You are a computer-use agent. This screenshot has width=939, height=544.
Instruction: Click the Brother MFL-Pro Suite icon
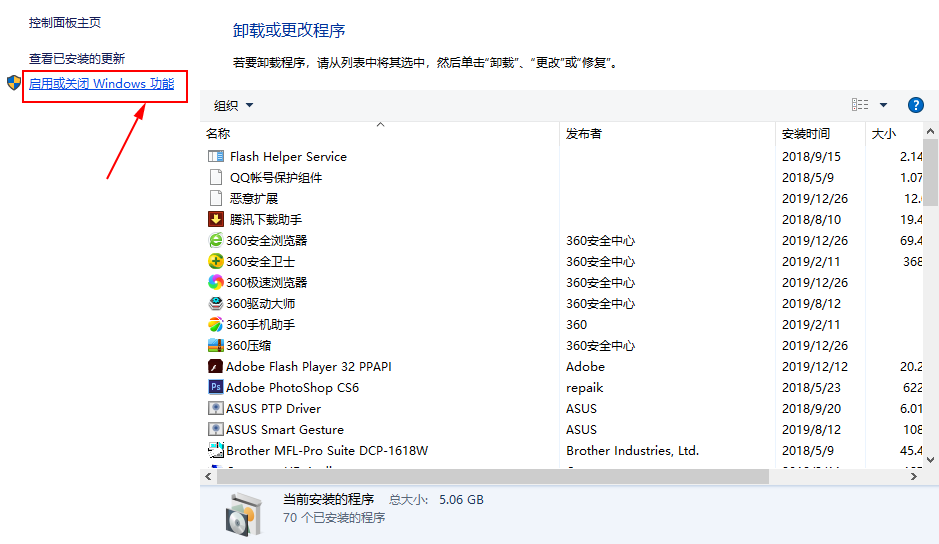point(216,450)
